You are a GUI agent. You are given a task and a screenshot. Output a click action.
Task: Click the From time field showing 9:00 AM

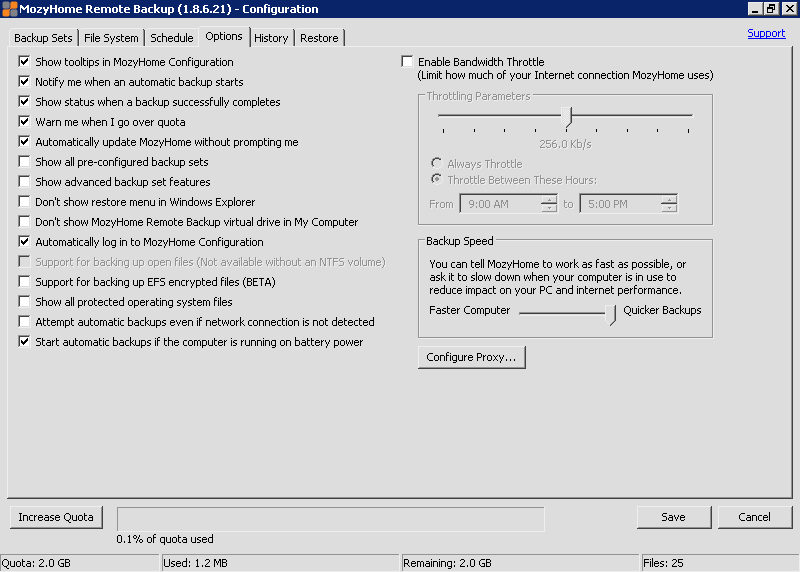pos(500,204)
